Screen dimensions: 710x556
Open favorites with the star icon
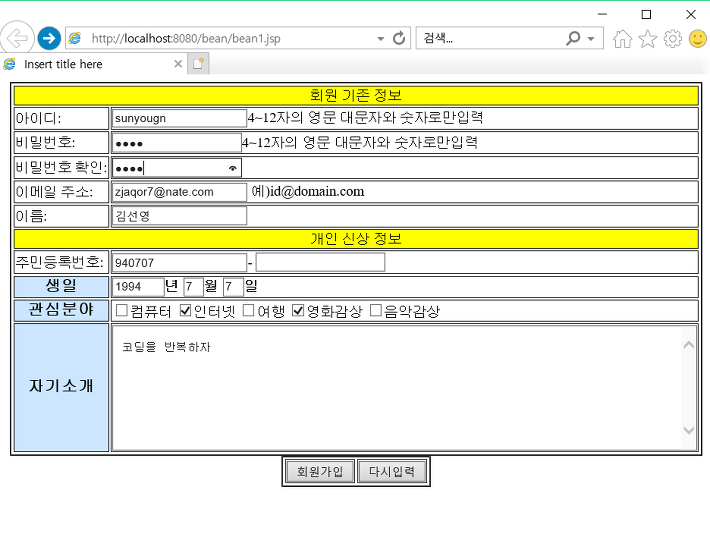pos(648,38)
